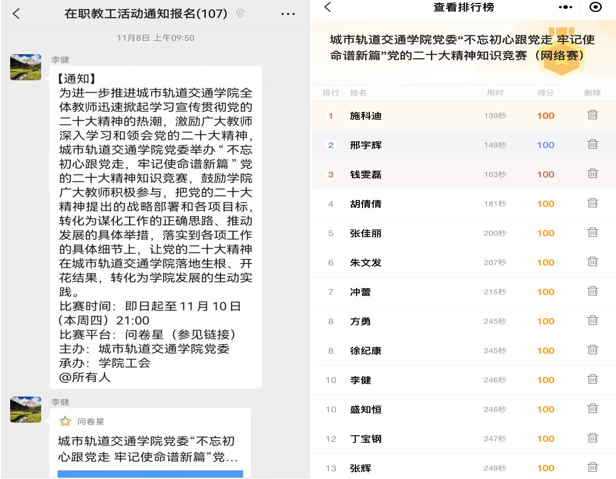Go back from the group chat screen

click(17, 14)
